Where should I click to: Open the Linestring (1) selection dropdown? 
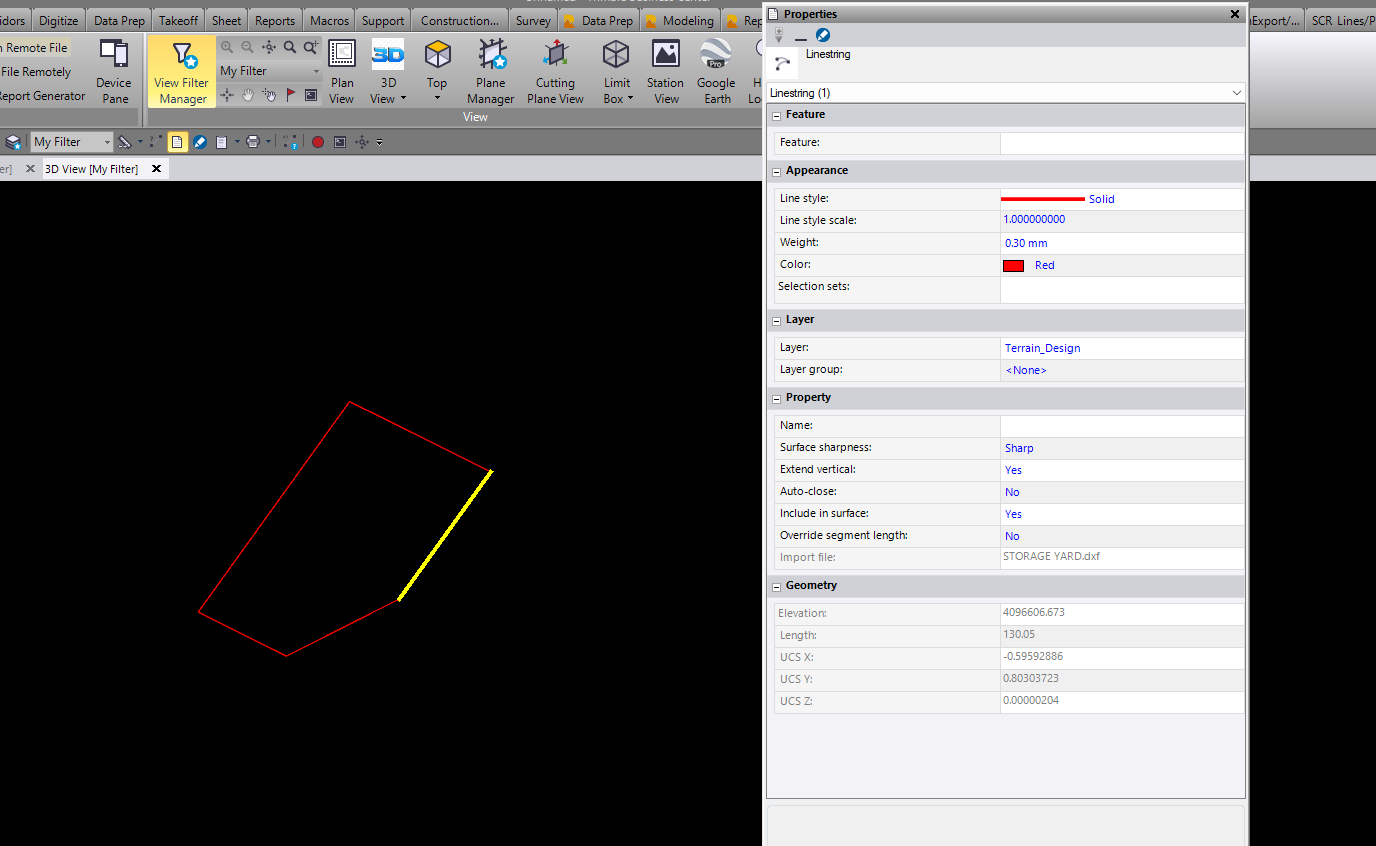point(1006,93)
